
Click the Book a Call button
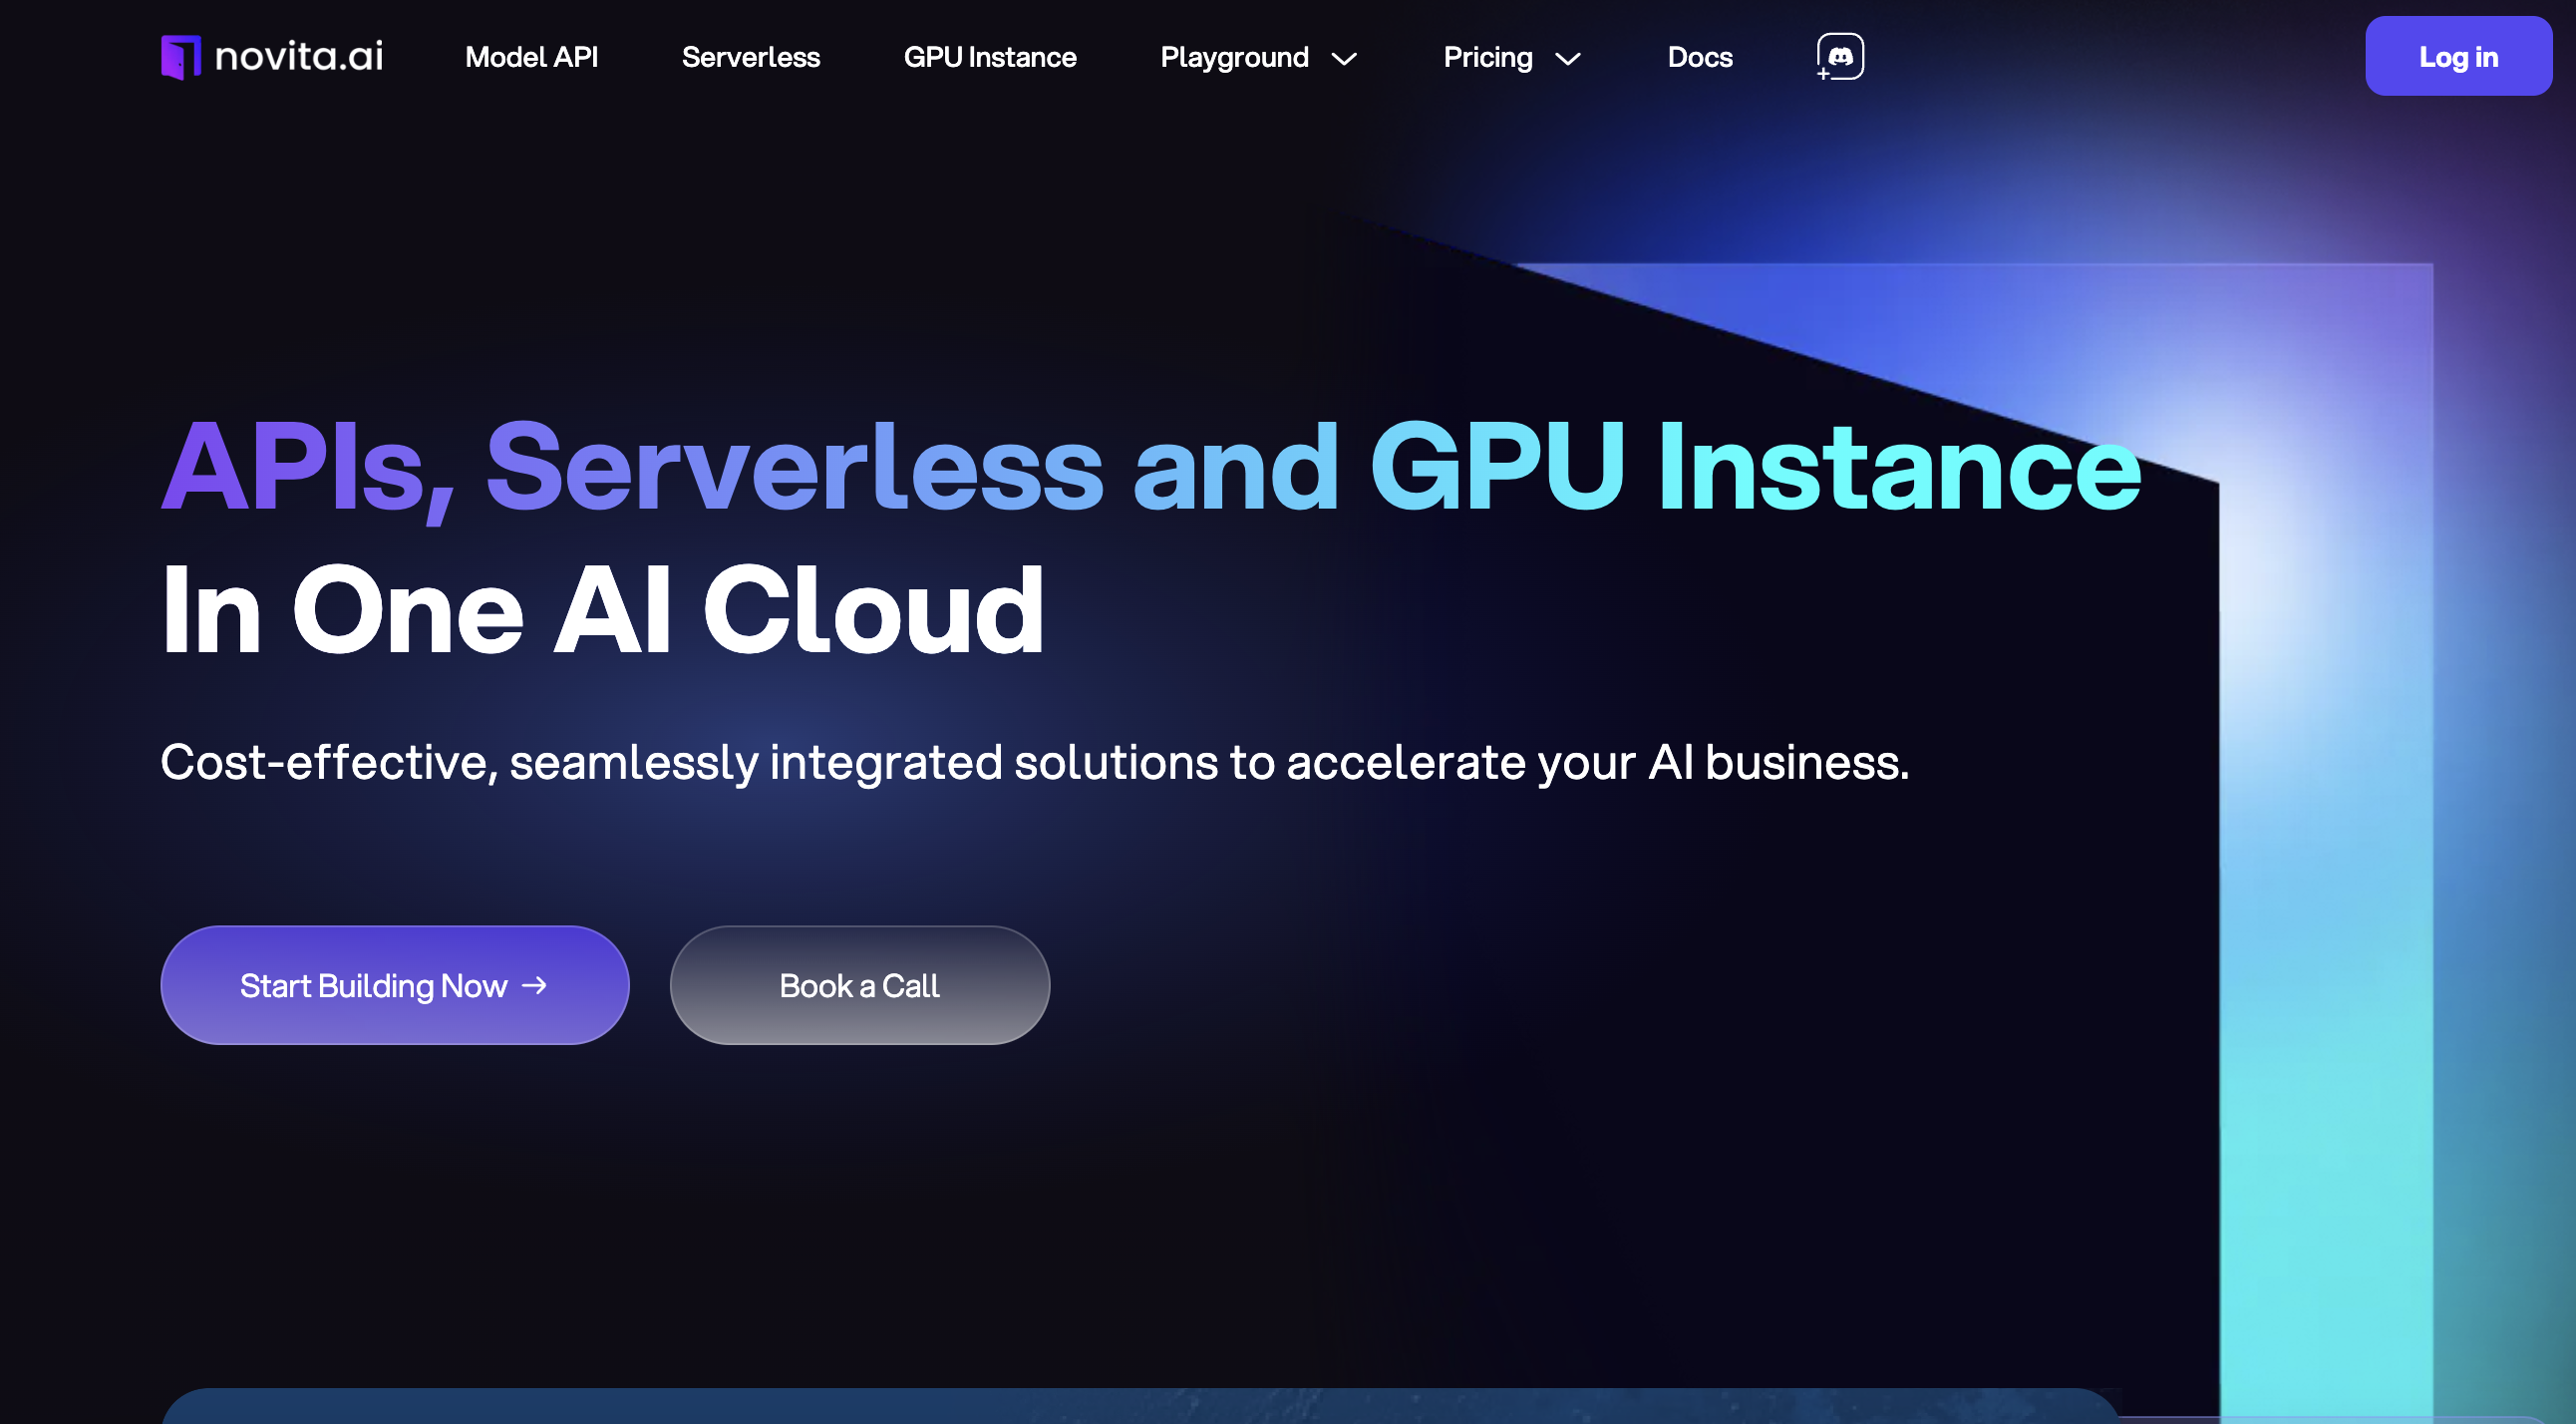pos(859,985)
